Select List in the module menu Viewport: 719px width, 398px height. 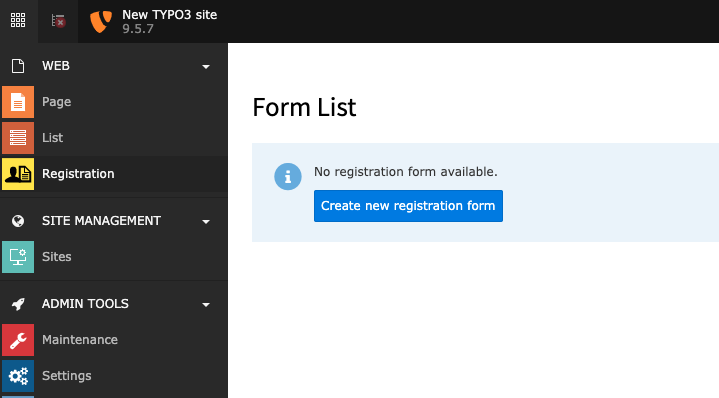(52, 138)
